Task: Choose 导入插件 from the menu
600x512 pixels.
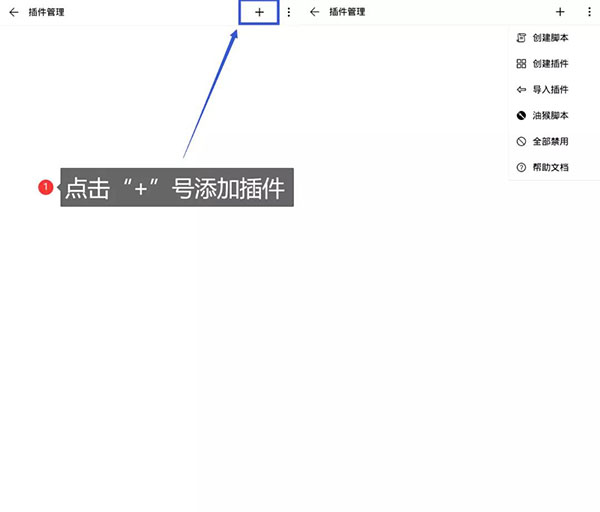Action: pyautogui.click(x=554, y=90)
